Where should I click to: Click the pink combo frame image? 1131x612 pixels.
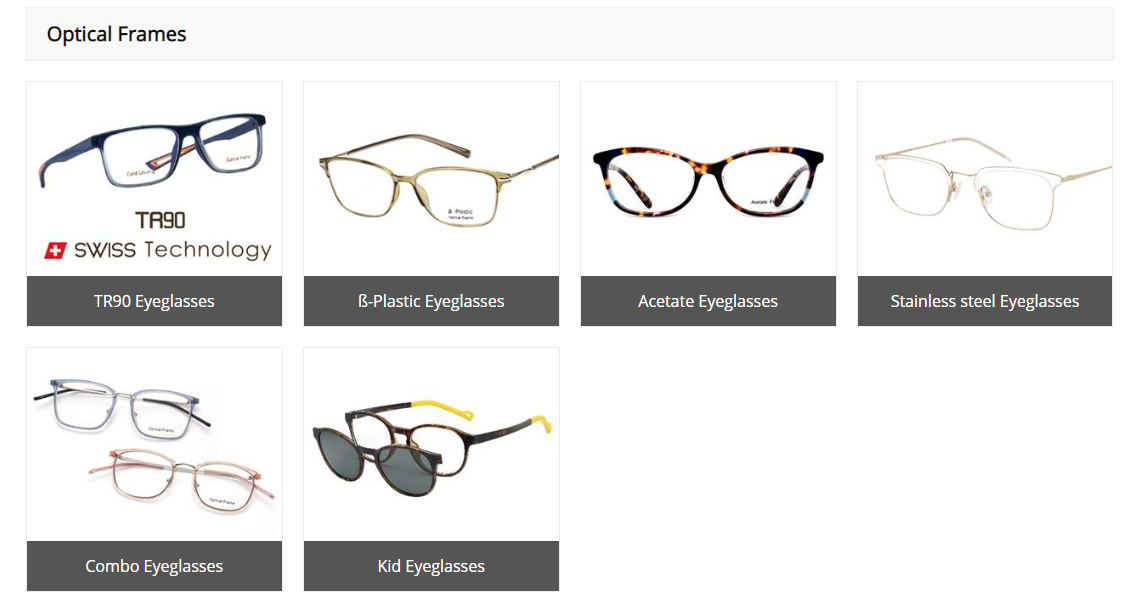pyautogui.click(x=182, y=481)
